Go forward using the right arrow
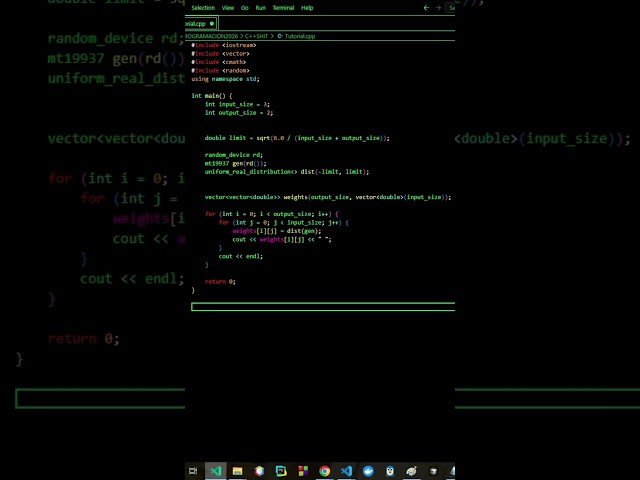This screenshot has height=480, width=640. coord(438,8)
